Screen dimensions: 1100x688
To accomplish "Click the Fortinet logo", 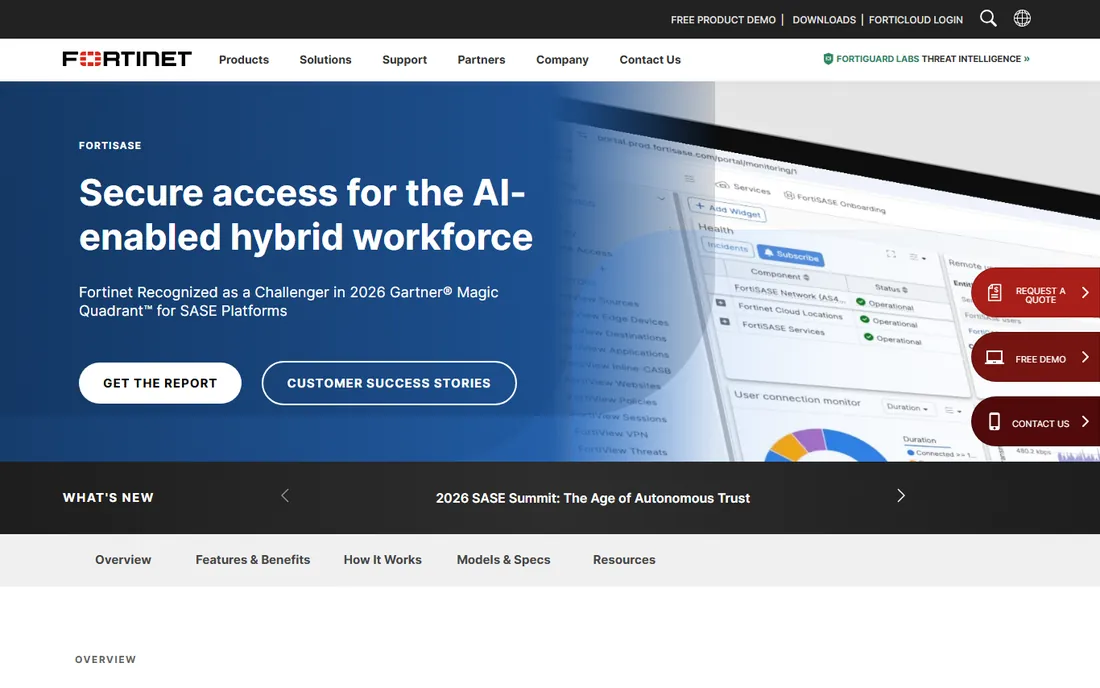I will click(127, 59).
